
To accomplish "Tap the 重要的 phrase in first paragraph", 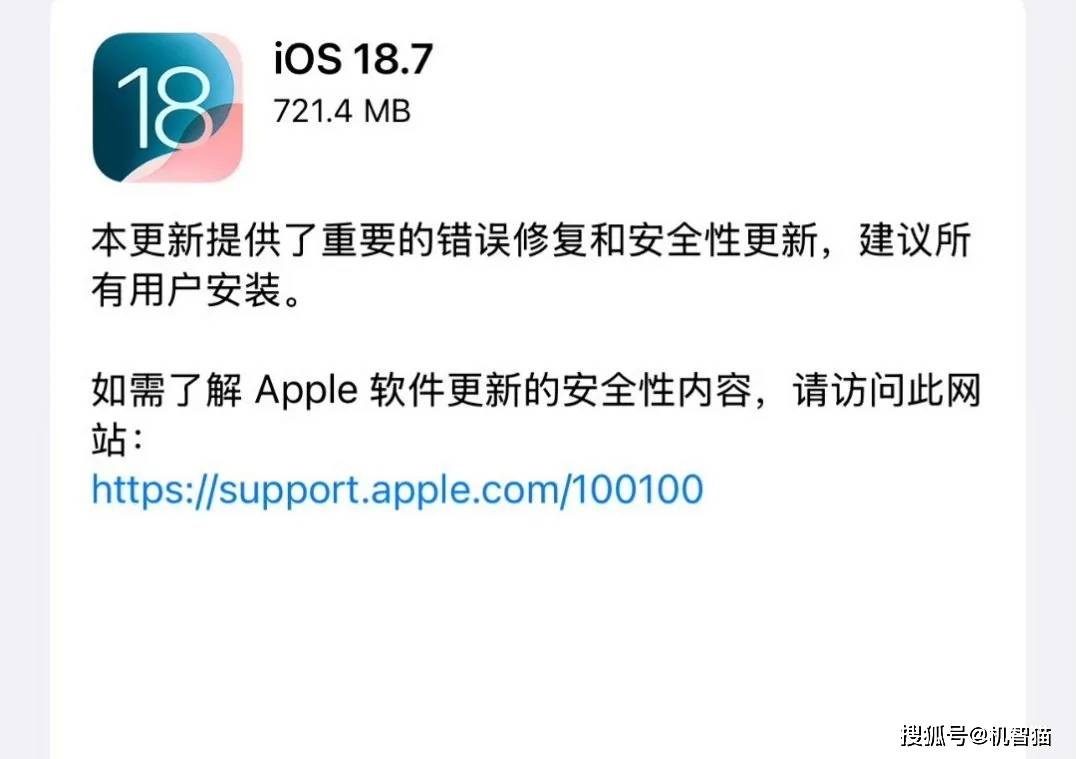I will coord(377,240).
